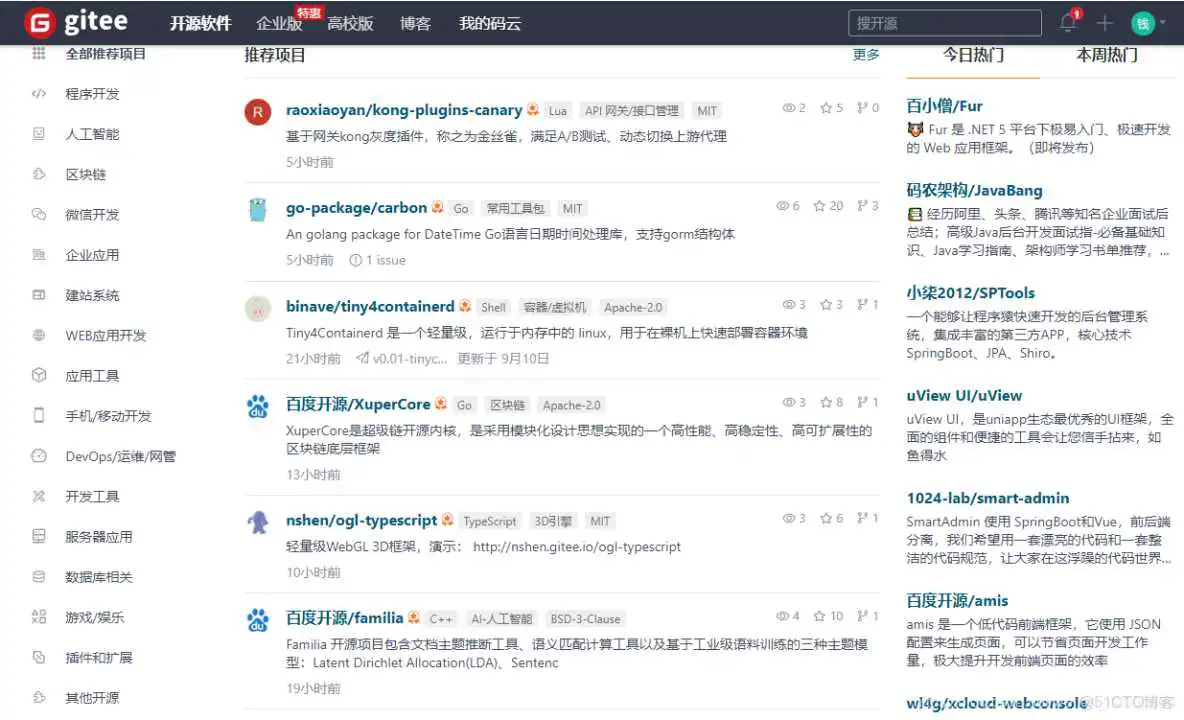
Task: Open 百度开源/XuperCore repository
Action: 358,405
